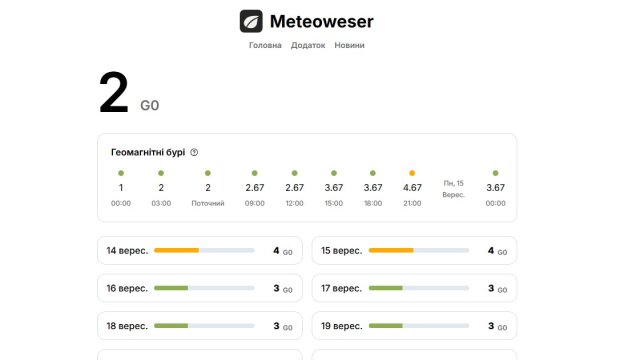Screen dimensions: 620x360
Task: Click the Meteoweser leaf logo icon
Action: pos(251,21)
